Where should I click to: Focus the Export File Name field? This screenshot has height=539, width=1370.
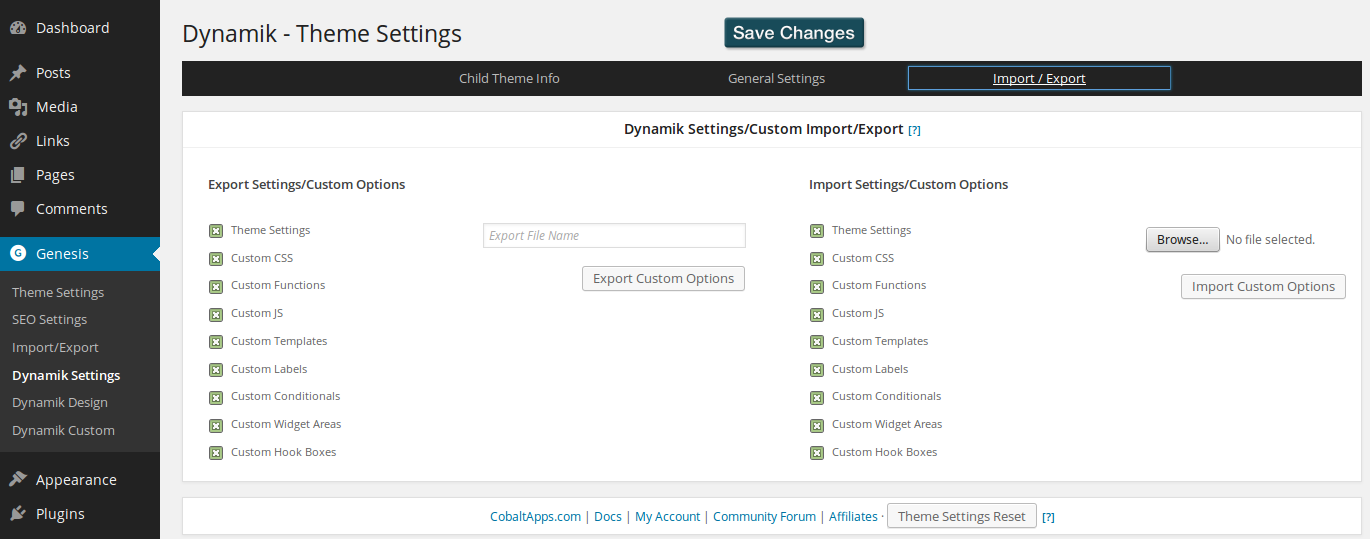(614, 236)
